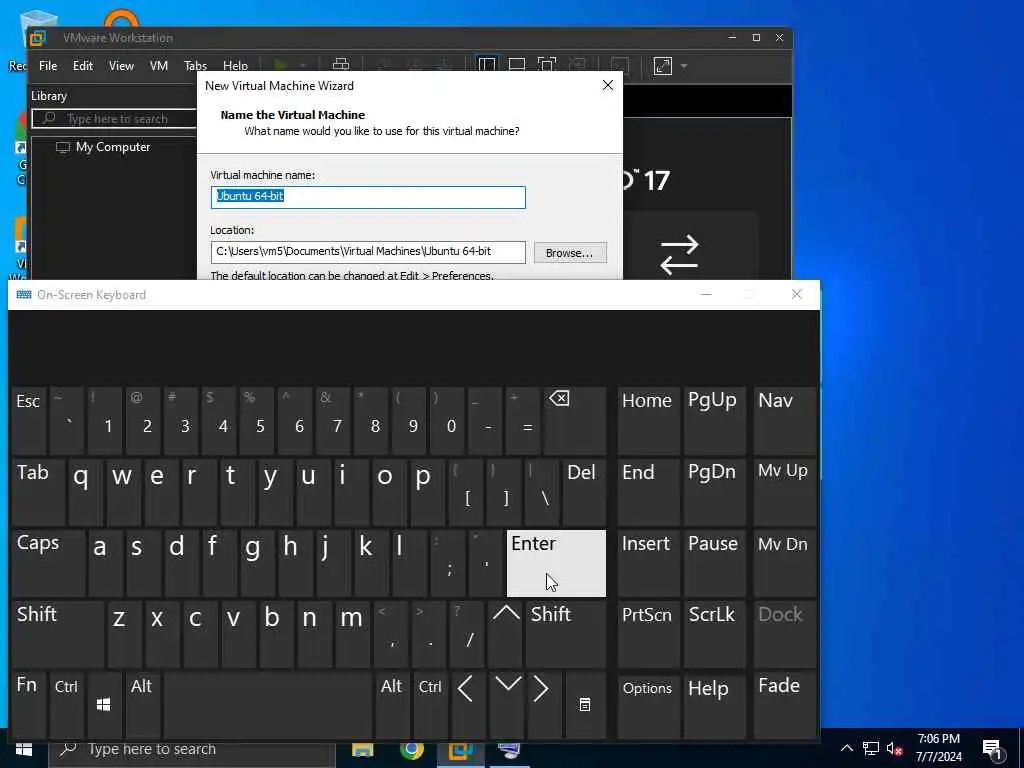Show hidden tray icons chevron
The width and height of the screenshot is (1024, 768).
[x=846, y=748]
